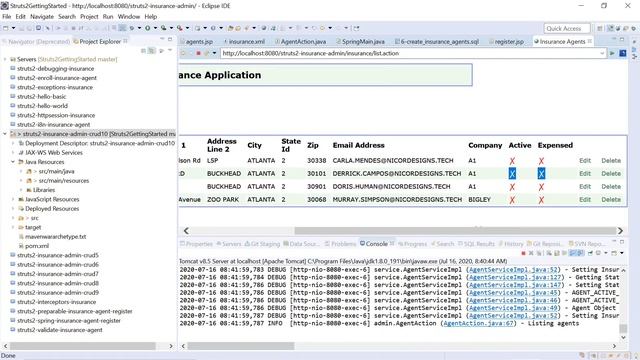The image size is (640, 360).
Task: Click the Quick Access search field
Action: (567, 28)
